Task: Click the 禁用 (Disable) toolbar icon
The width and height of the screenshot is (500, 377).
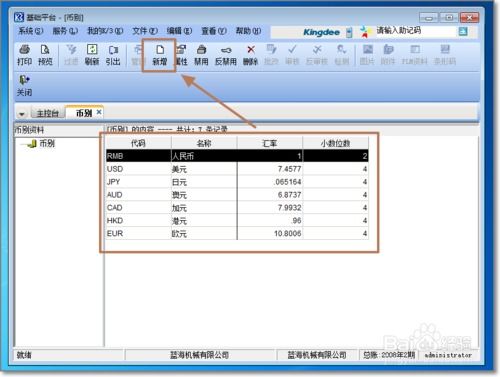Action: tap(201, 55)
